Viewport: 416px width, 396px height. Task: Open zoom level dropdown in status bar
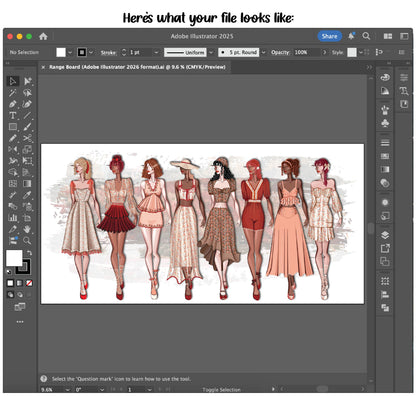(x=68, y=389)
